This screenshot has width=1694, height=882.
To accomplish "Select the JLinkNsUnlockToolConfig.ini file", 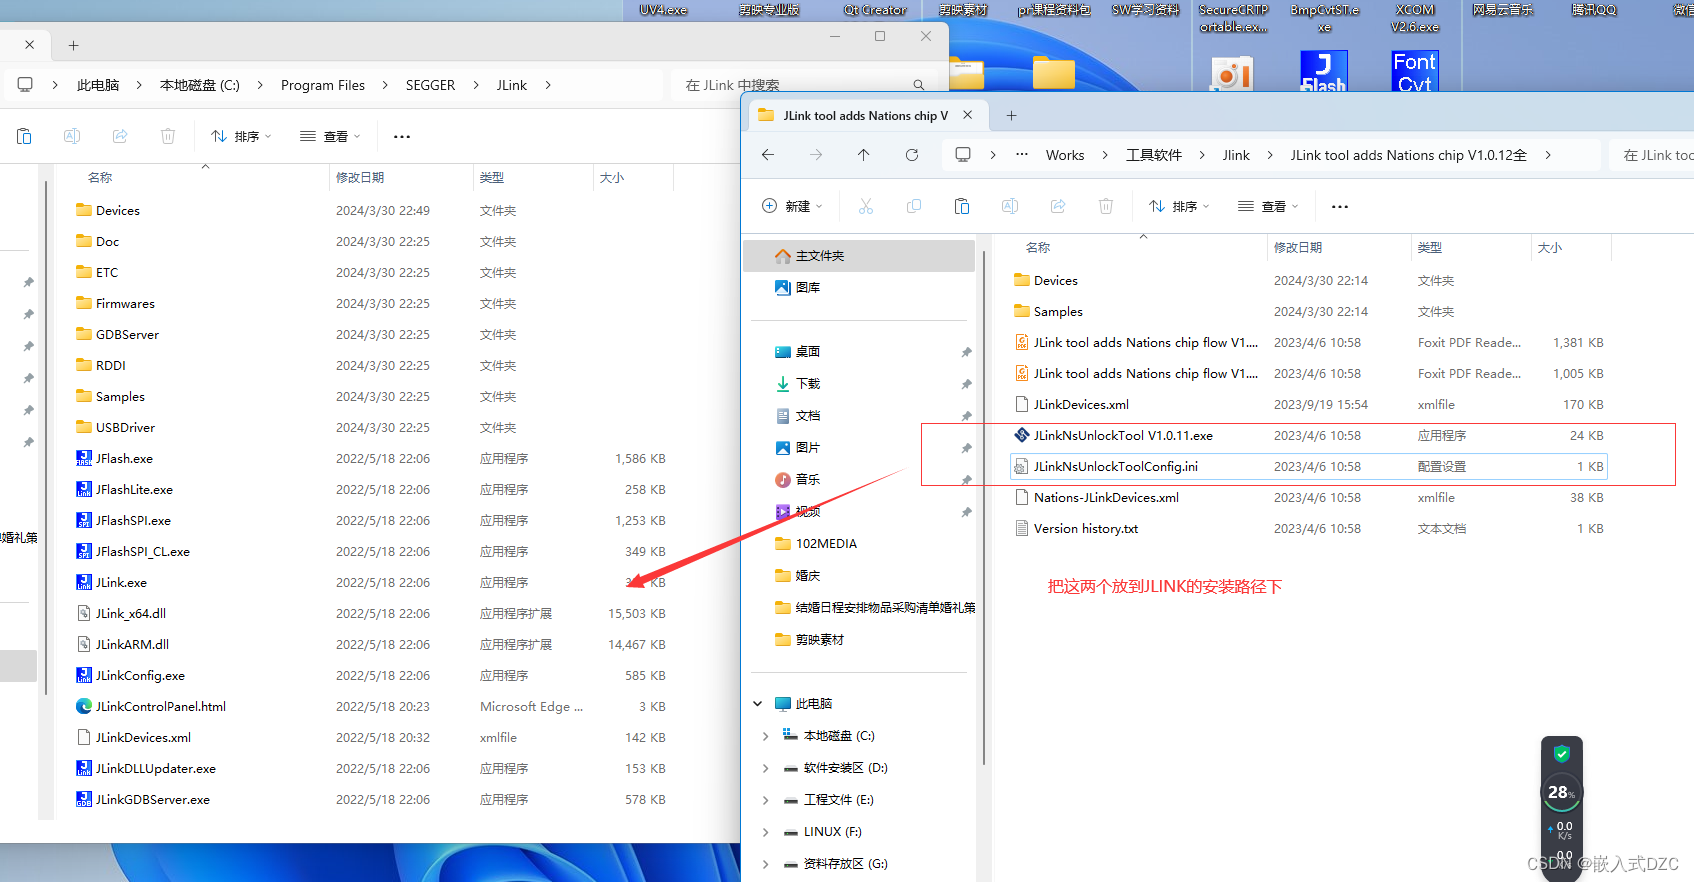I will point(1310,466).
